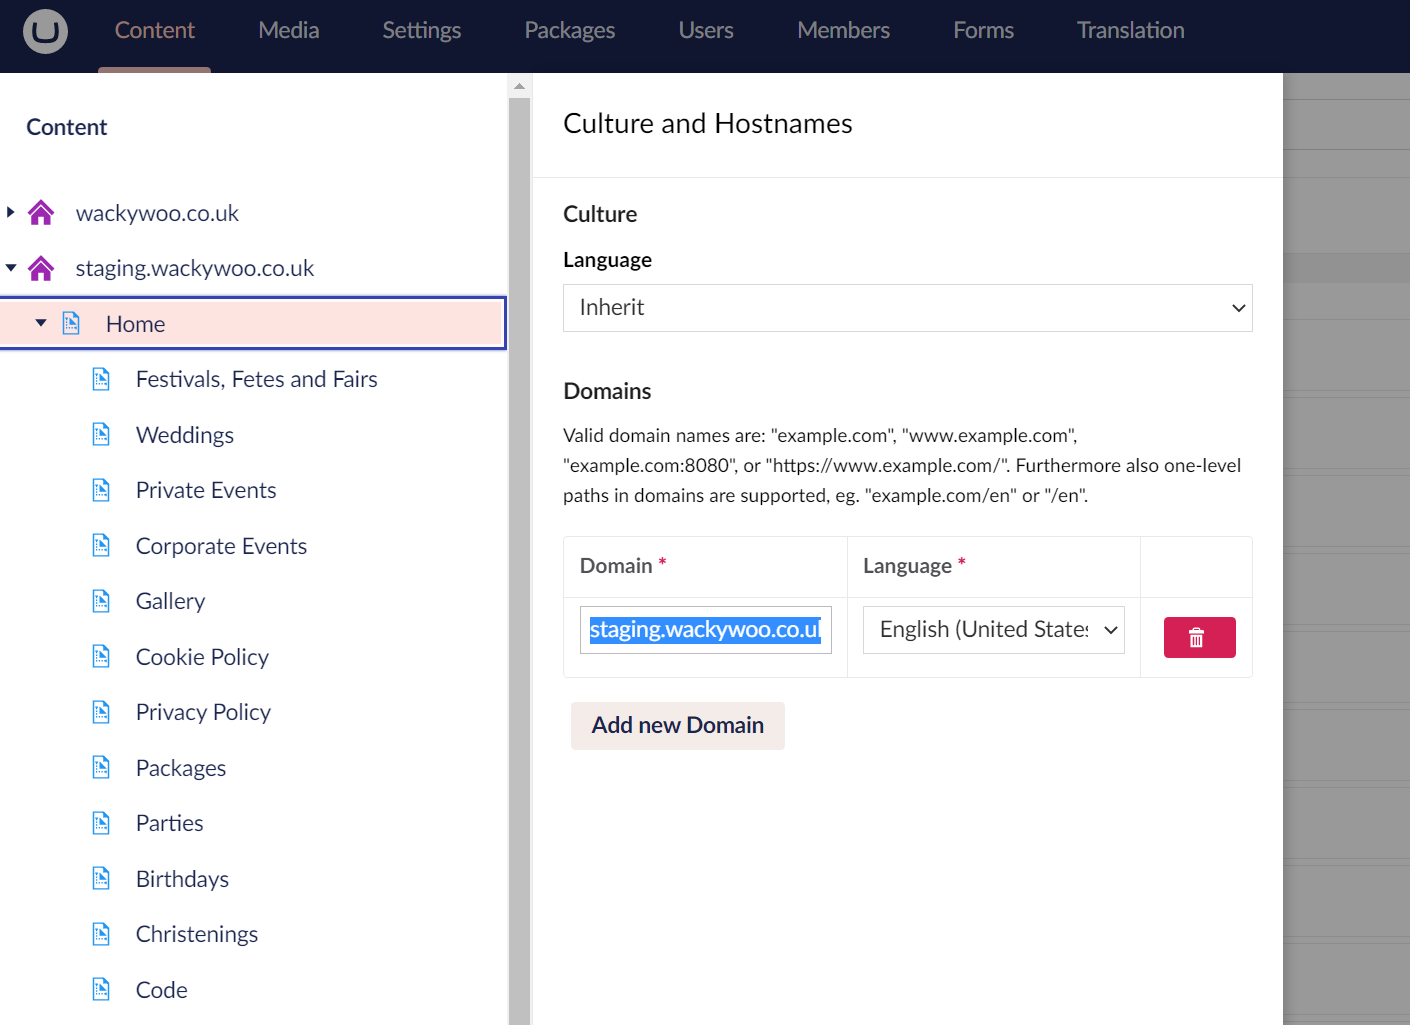
Task: Collapse the Home tree node
Action: pos(41,323)
